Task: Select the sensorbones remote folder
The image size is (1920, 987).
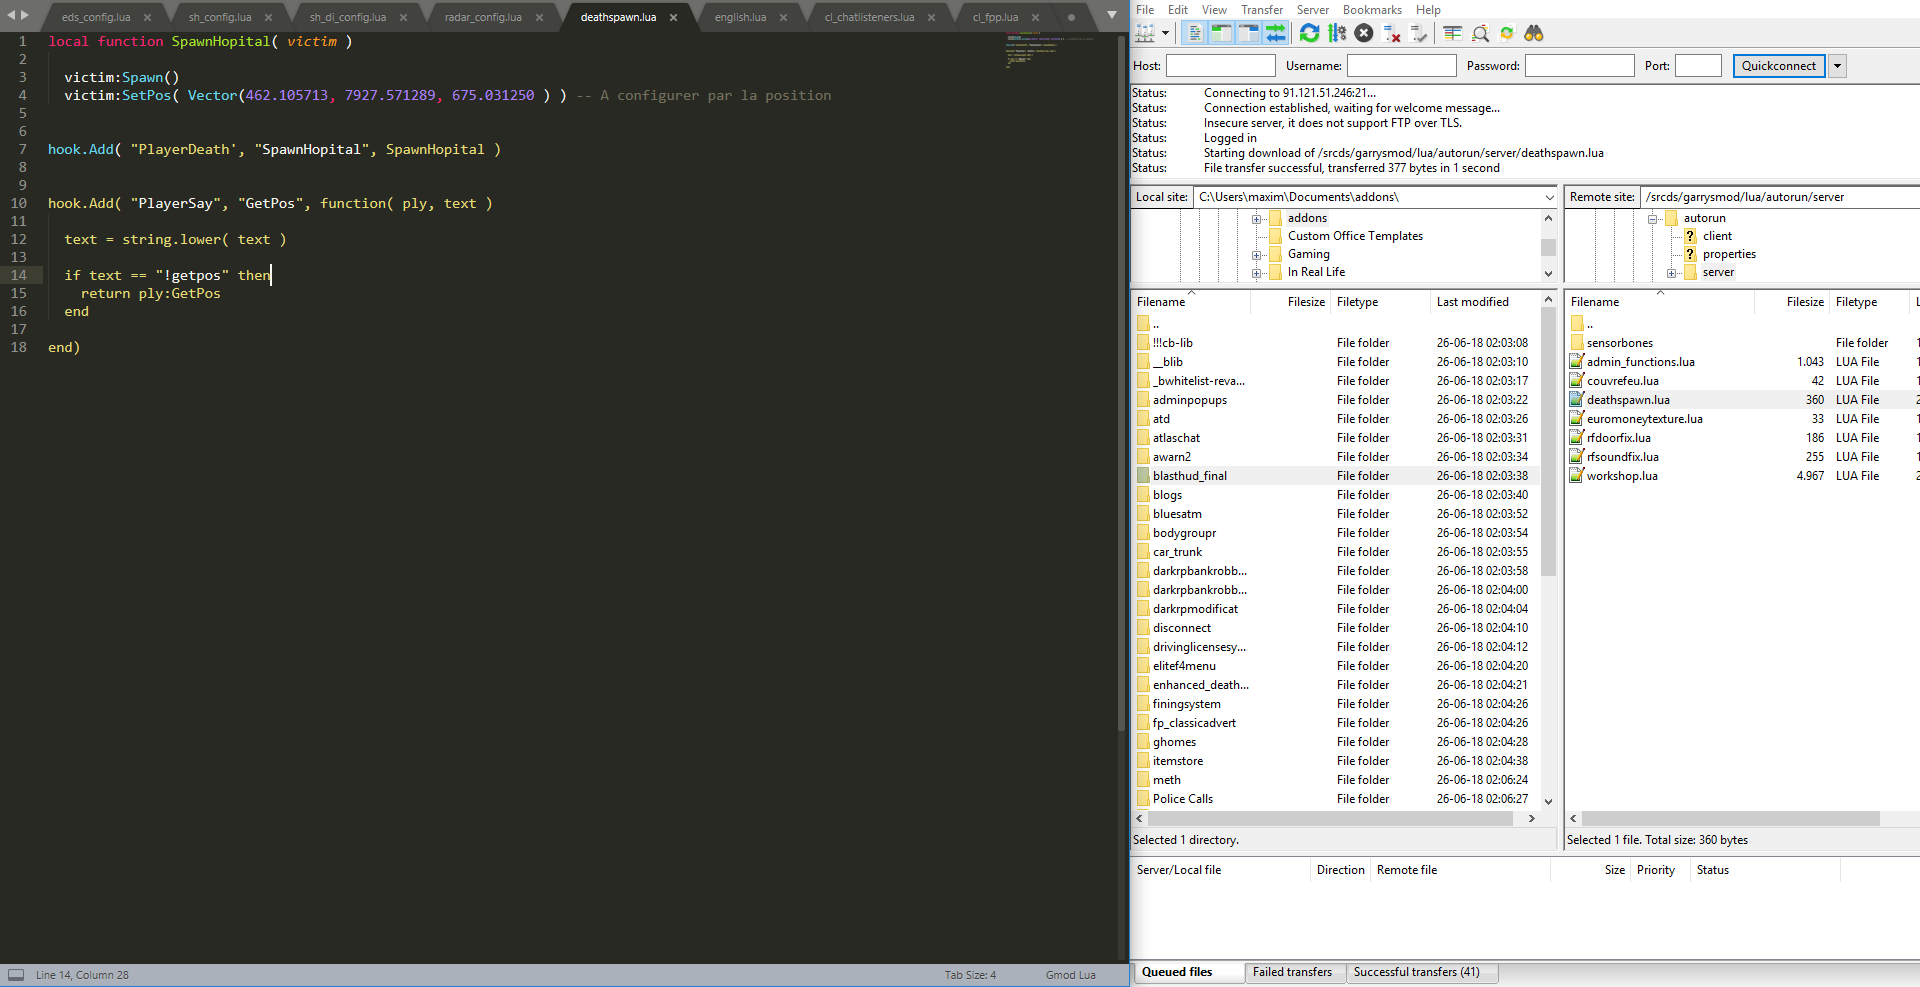Action: (1620, 343)
